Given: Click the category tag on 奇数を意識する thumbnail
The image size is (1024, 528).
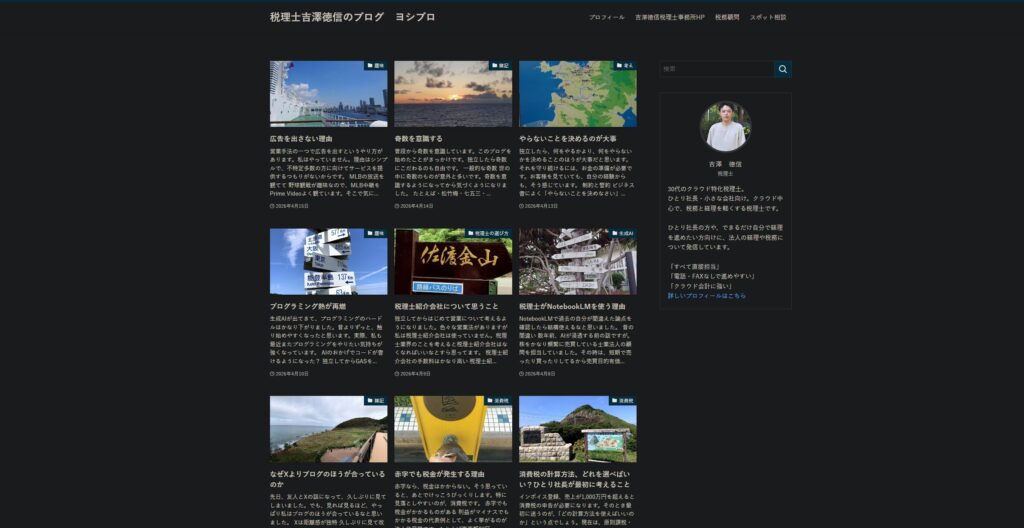Looking at the screenshot, I should pos(499,66).
